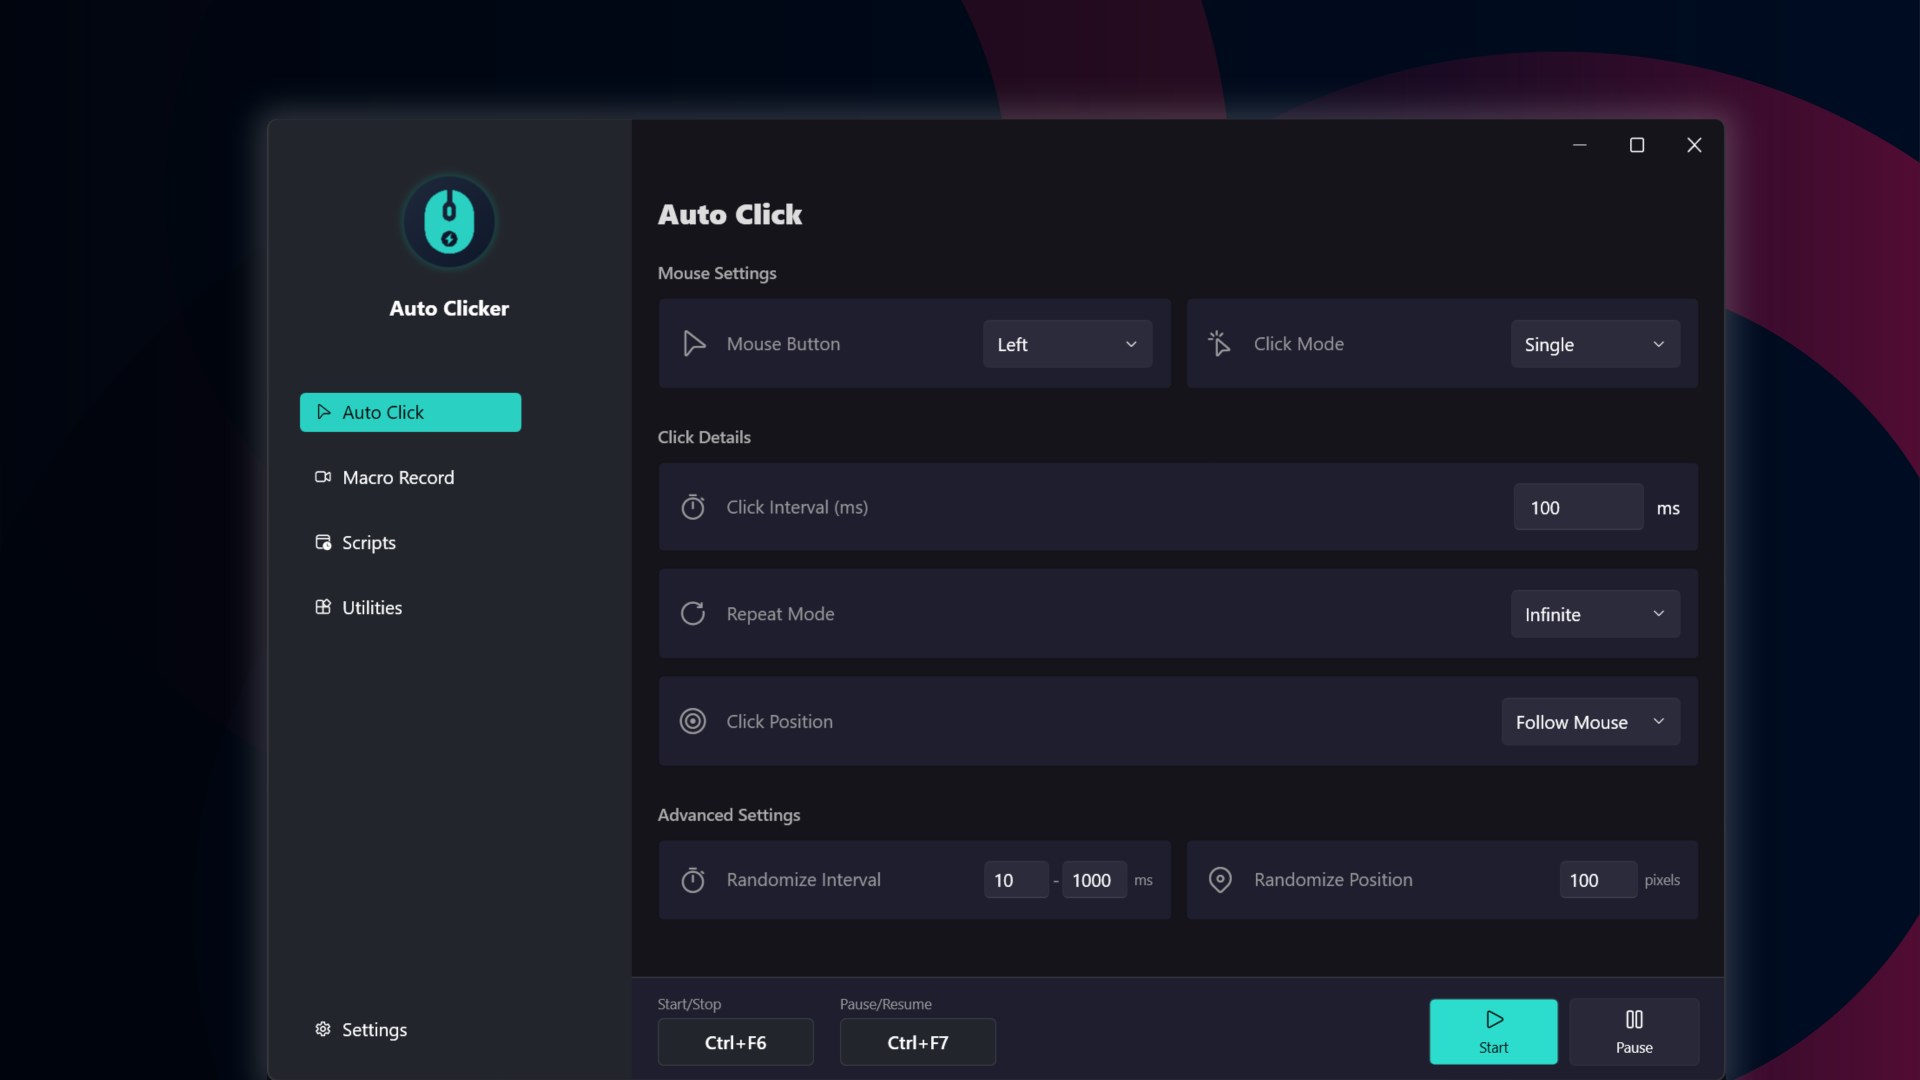Click the Mouse Button cursor icon
Screen dimensions: 1920x1080
pos(694,344)
